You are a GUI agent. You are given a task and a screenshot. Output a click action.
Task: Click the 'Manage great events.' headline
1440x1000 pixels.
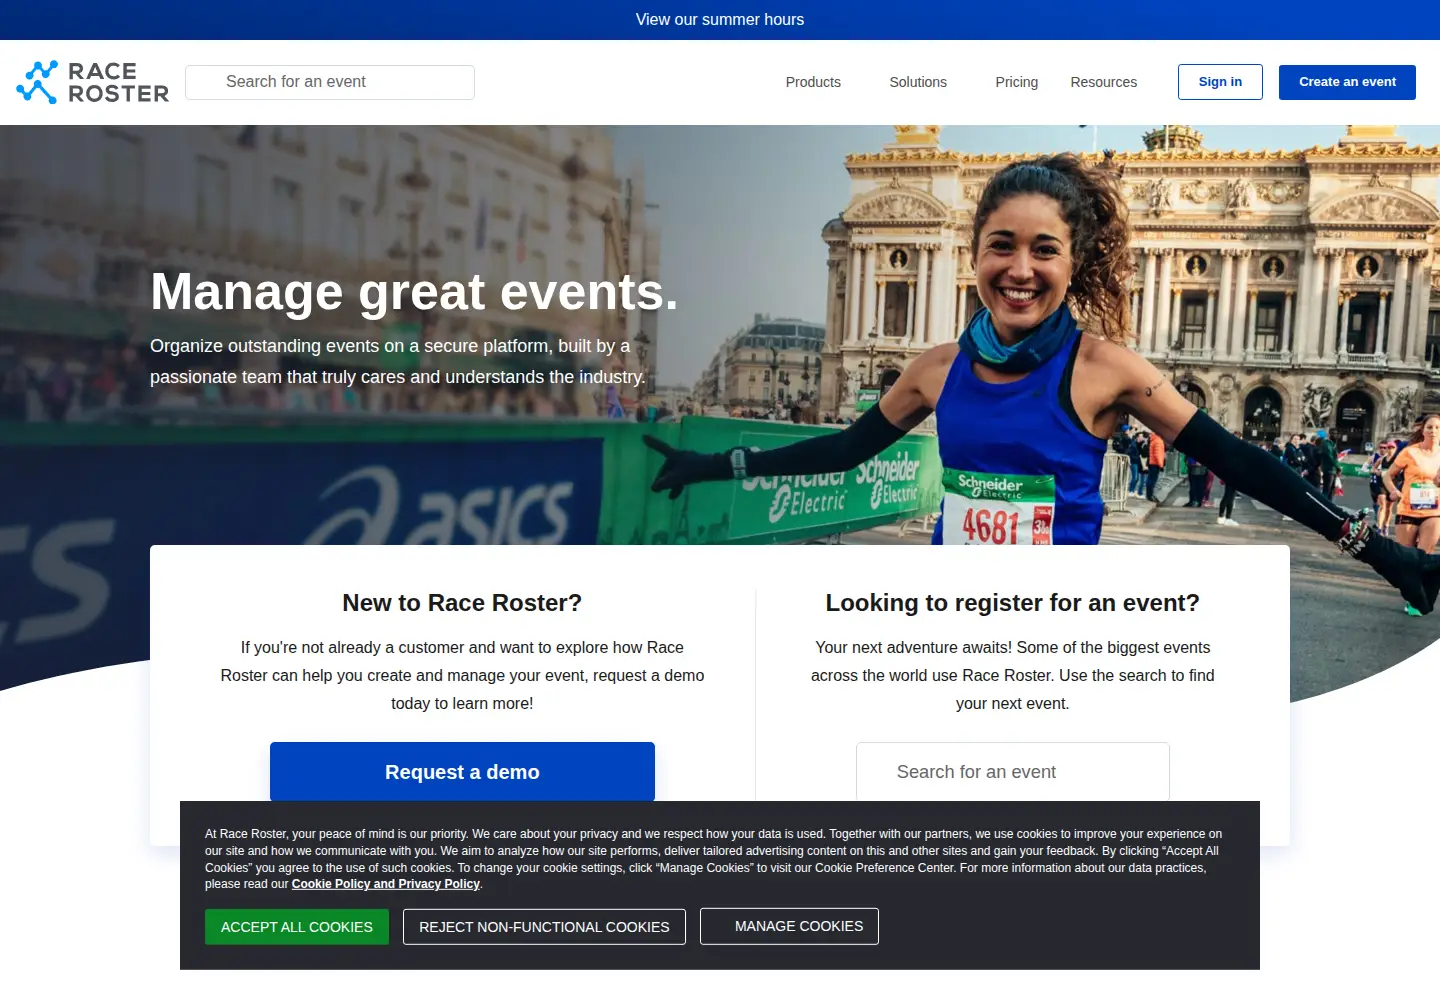414,292
